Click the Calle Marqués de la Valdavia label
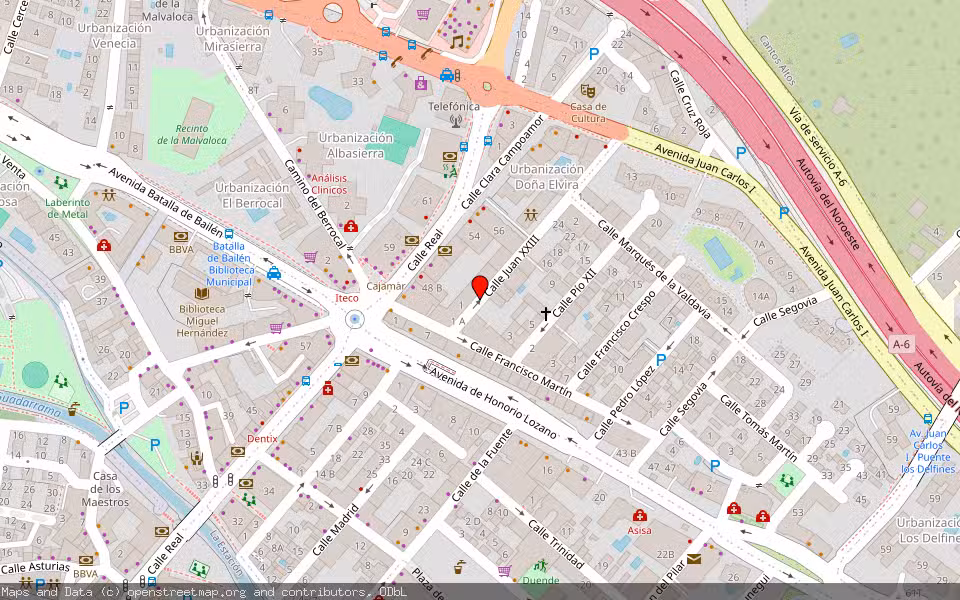 click(x=654, y=269)
